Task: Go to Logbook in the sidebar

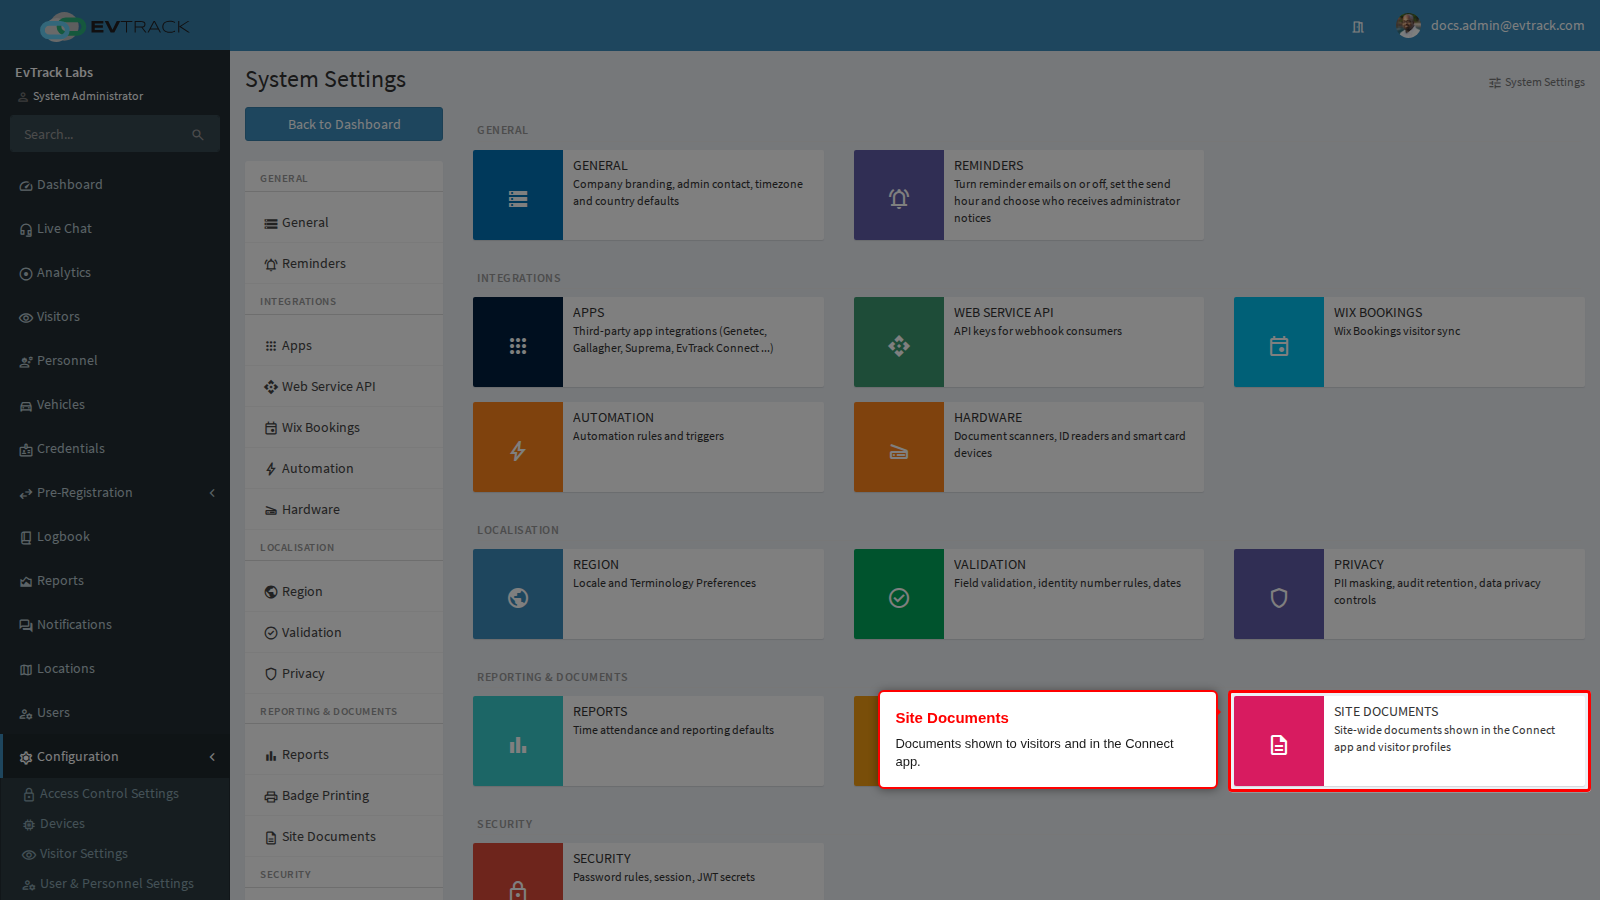Action: click(x=115, y=537)
